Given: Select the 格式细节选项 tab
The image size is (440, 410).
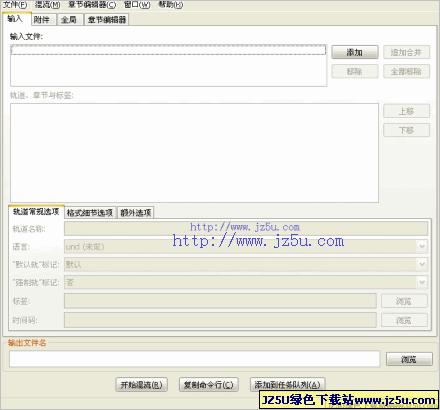Looking at the screenshot, I should click(x=90, y=213).
